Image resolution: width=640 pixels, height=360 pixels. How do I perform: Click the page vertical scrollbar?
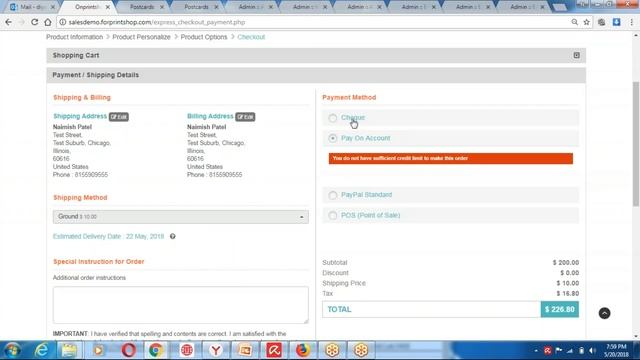point(636,143)
